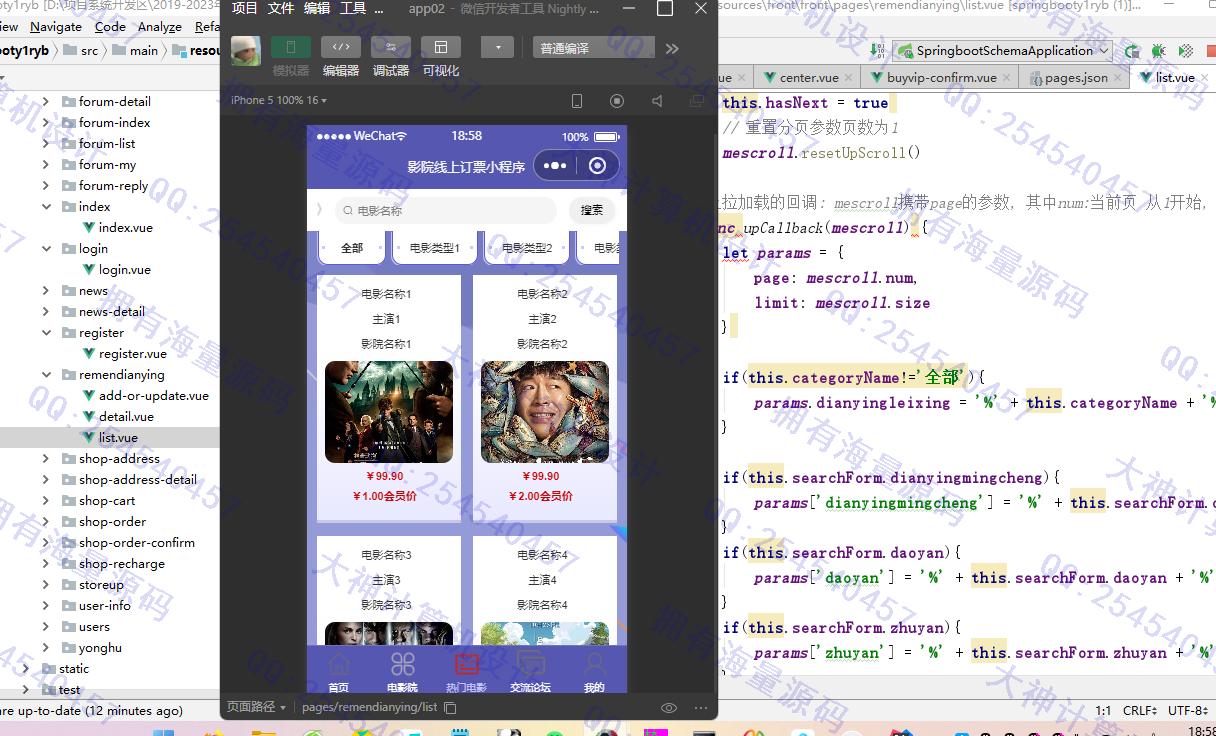Image resolution: width=1216 pixels, height=736 pixels.
Task: Open the compile mode dropdown arrow
Action: [x=497, y=47]
